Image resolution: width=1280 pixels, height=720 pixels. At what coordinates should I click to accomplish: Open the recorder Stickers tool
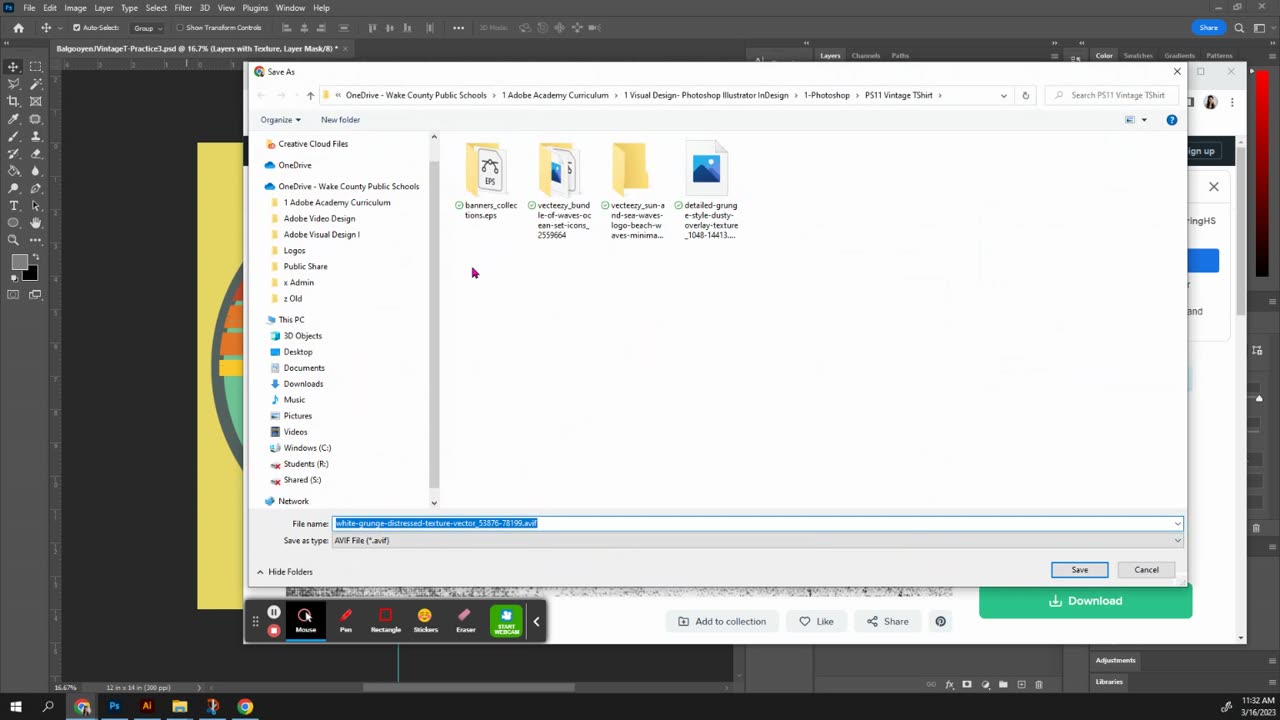pyautogui.click(x=425, y=620)
